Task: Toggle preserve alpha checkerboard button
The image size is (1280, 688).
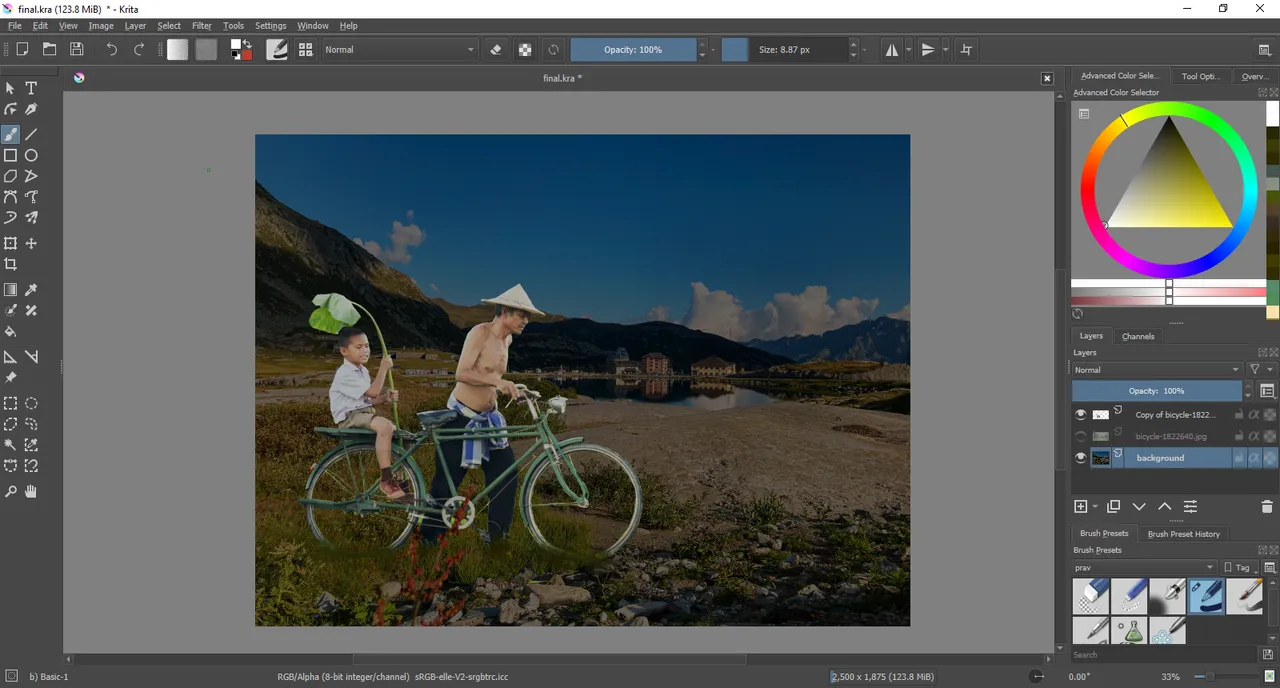Action: 524,49
